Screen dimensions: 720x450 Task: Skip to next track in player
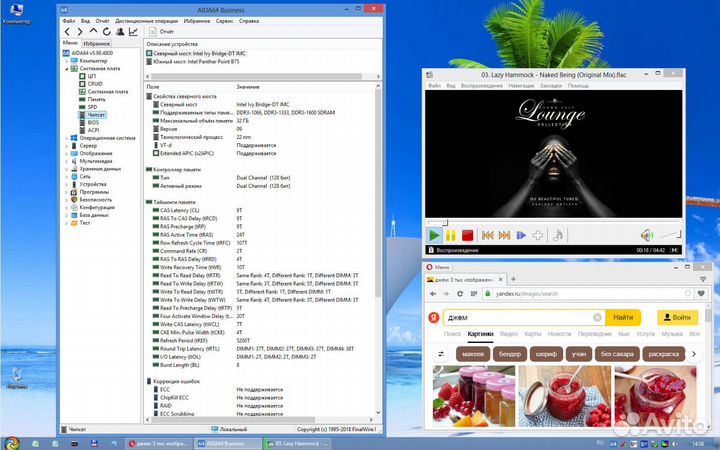pos(504,236)
